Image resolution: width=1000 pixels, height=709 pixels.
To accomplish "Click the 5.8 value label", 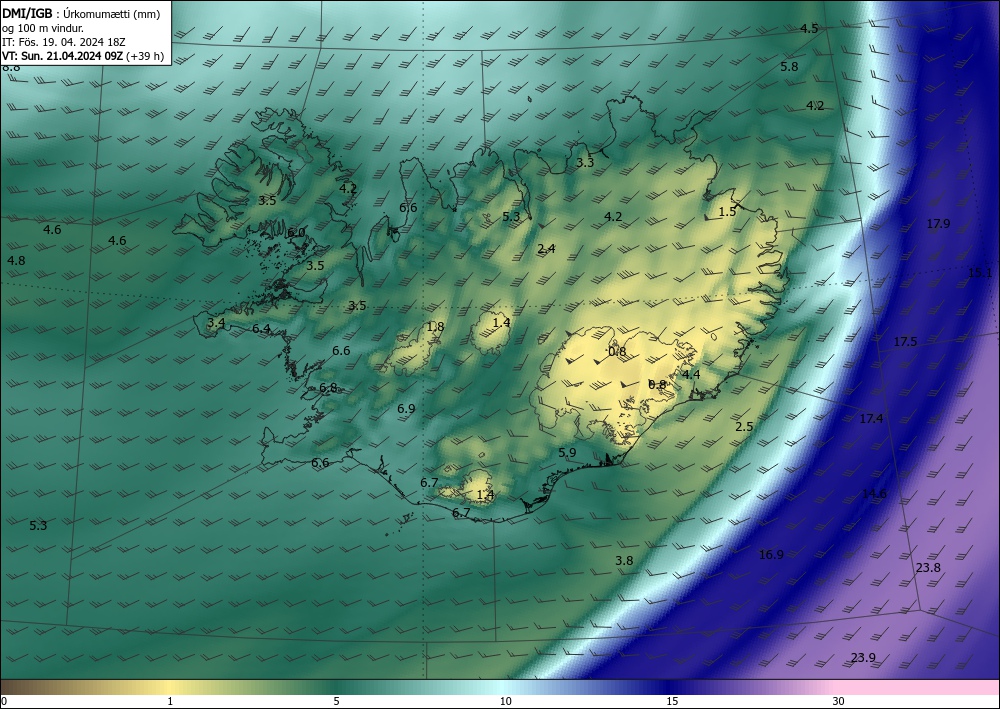I will [790, 66].
